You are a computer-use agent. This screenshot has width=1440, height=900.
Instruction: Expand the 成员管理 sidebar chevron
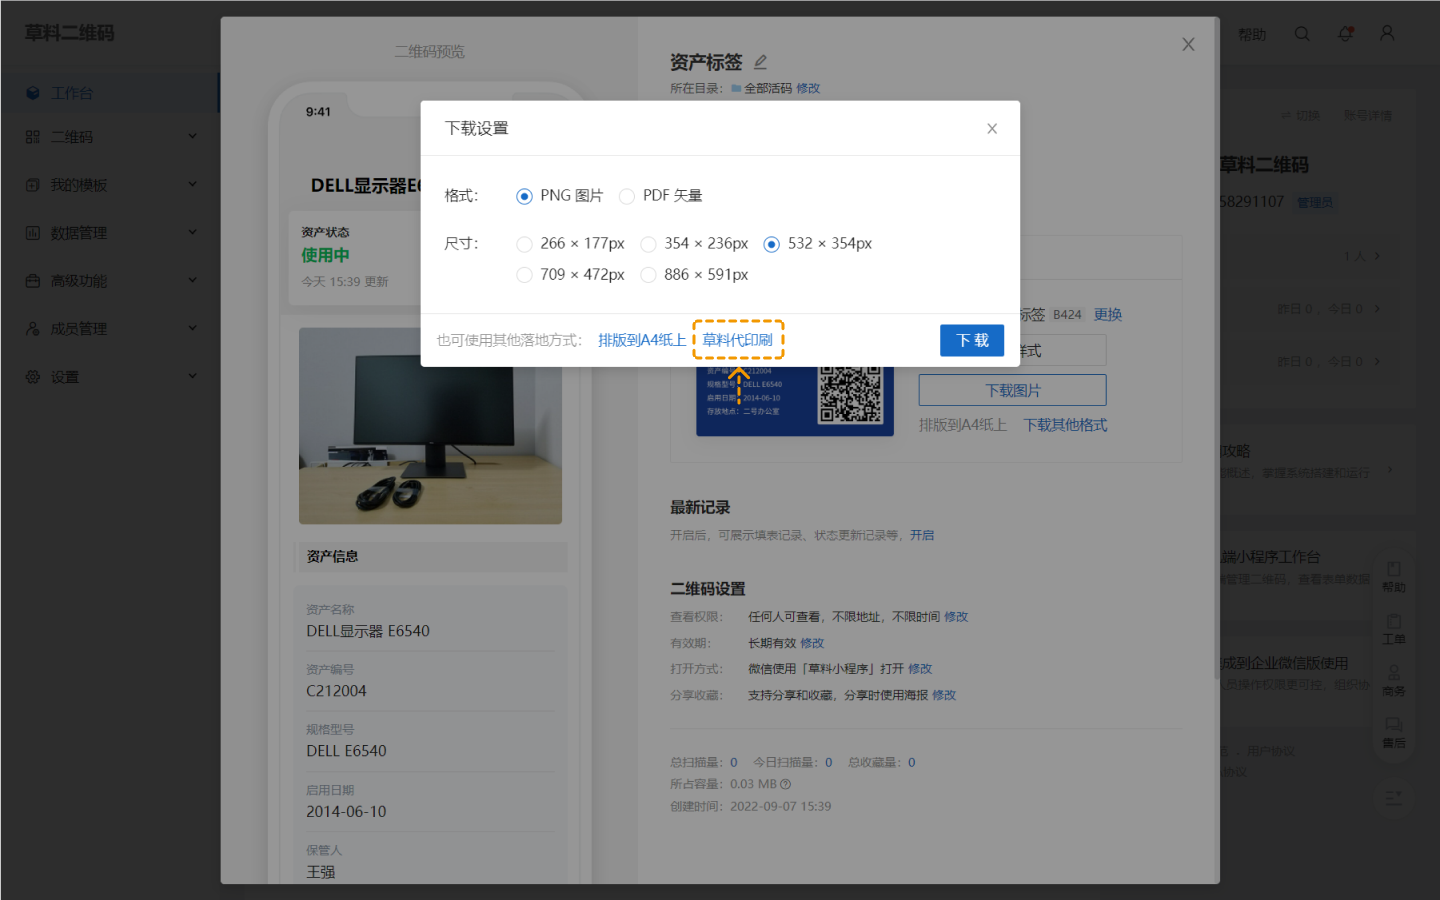point(192,329)
